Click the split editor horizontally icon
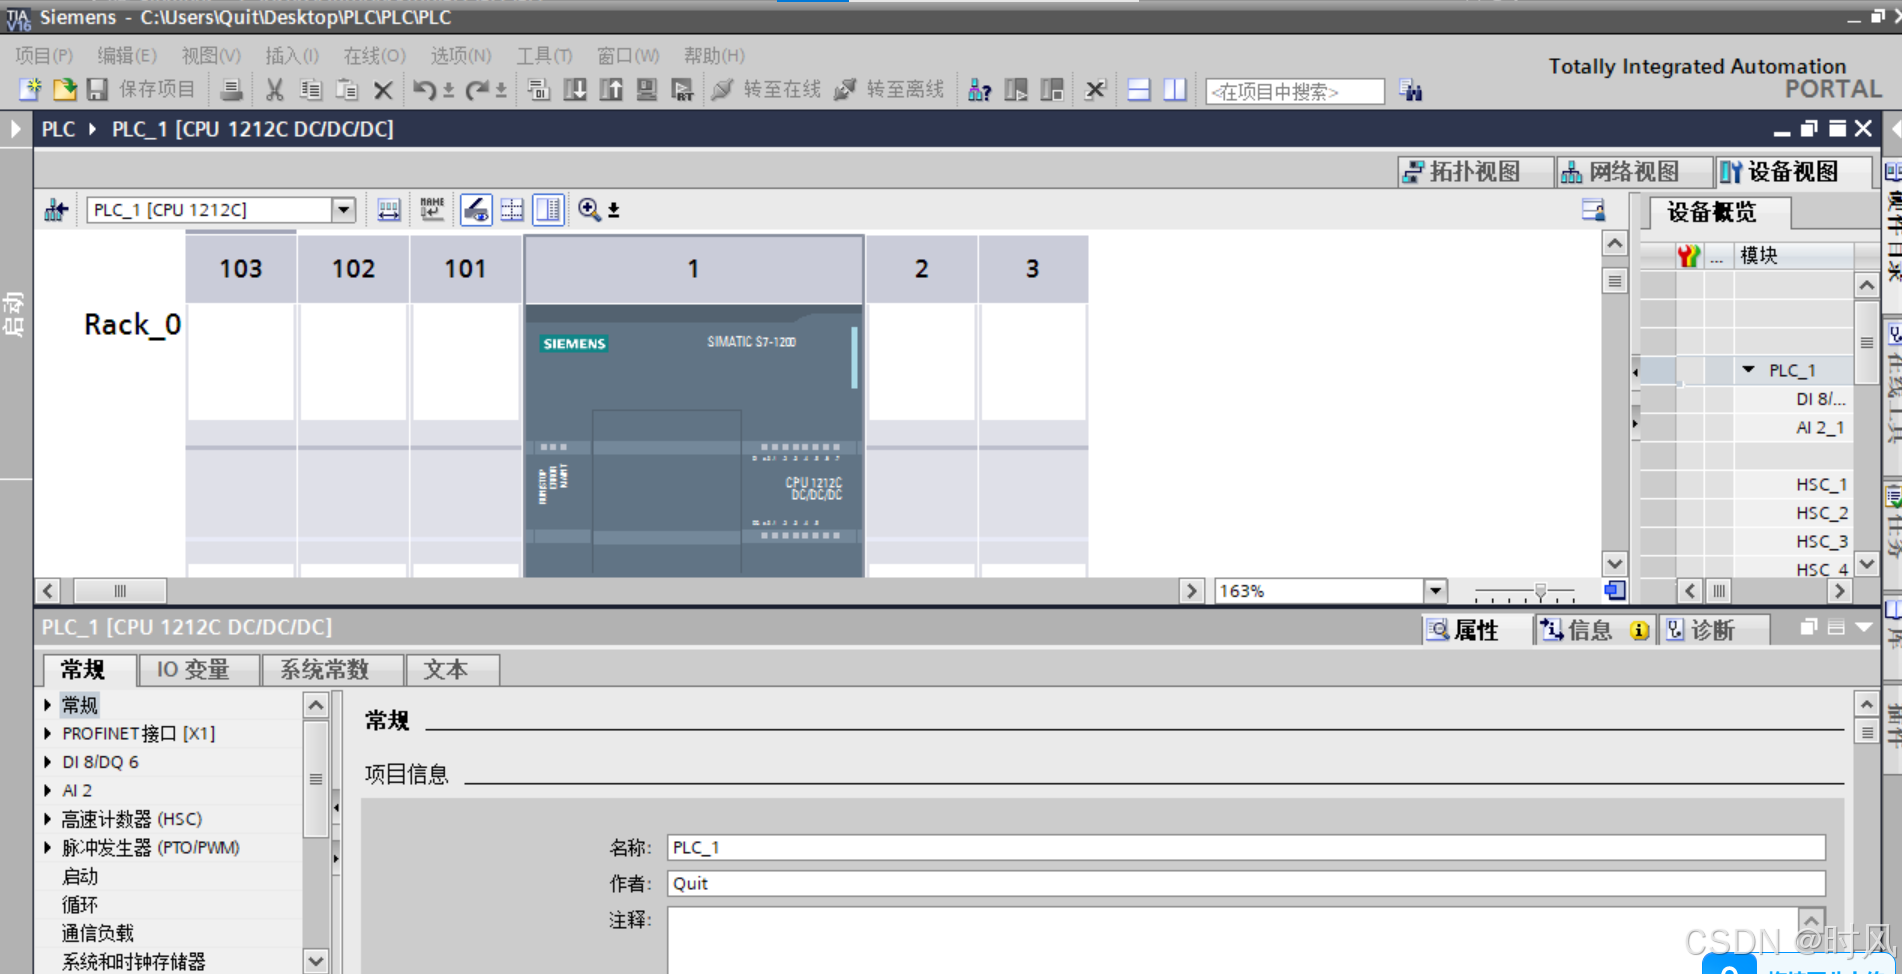The height and width of the screenshot is (974, 1902). pyautogui.click(x=1139, y=90)
